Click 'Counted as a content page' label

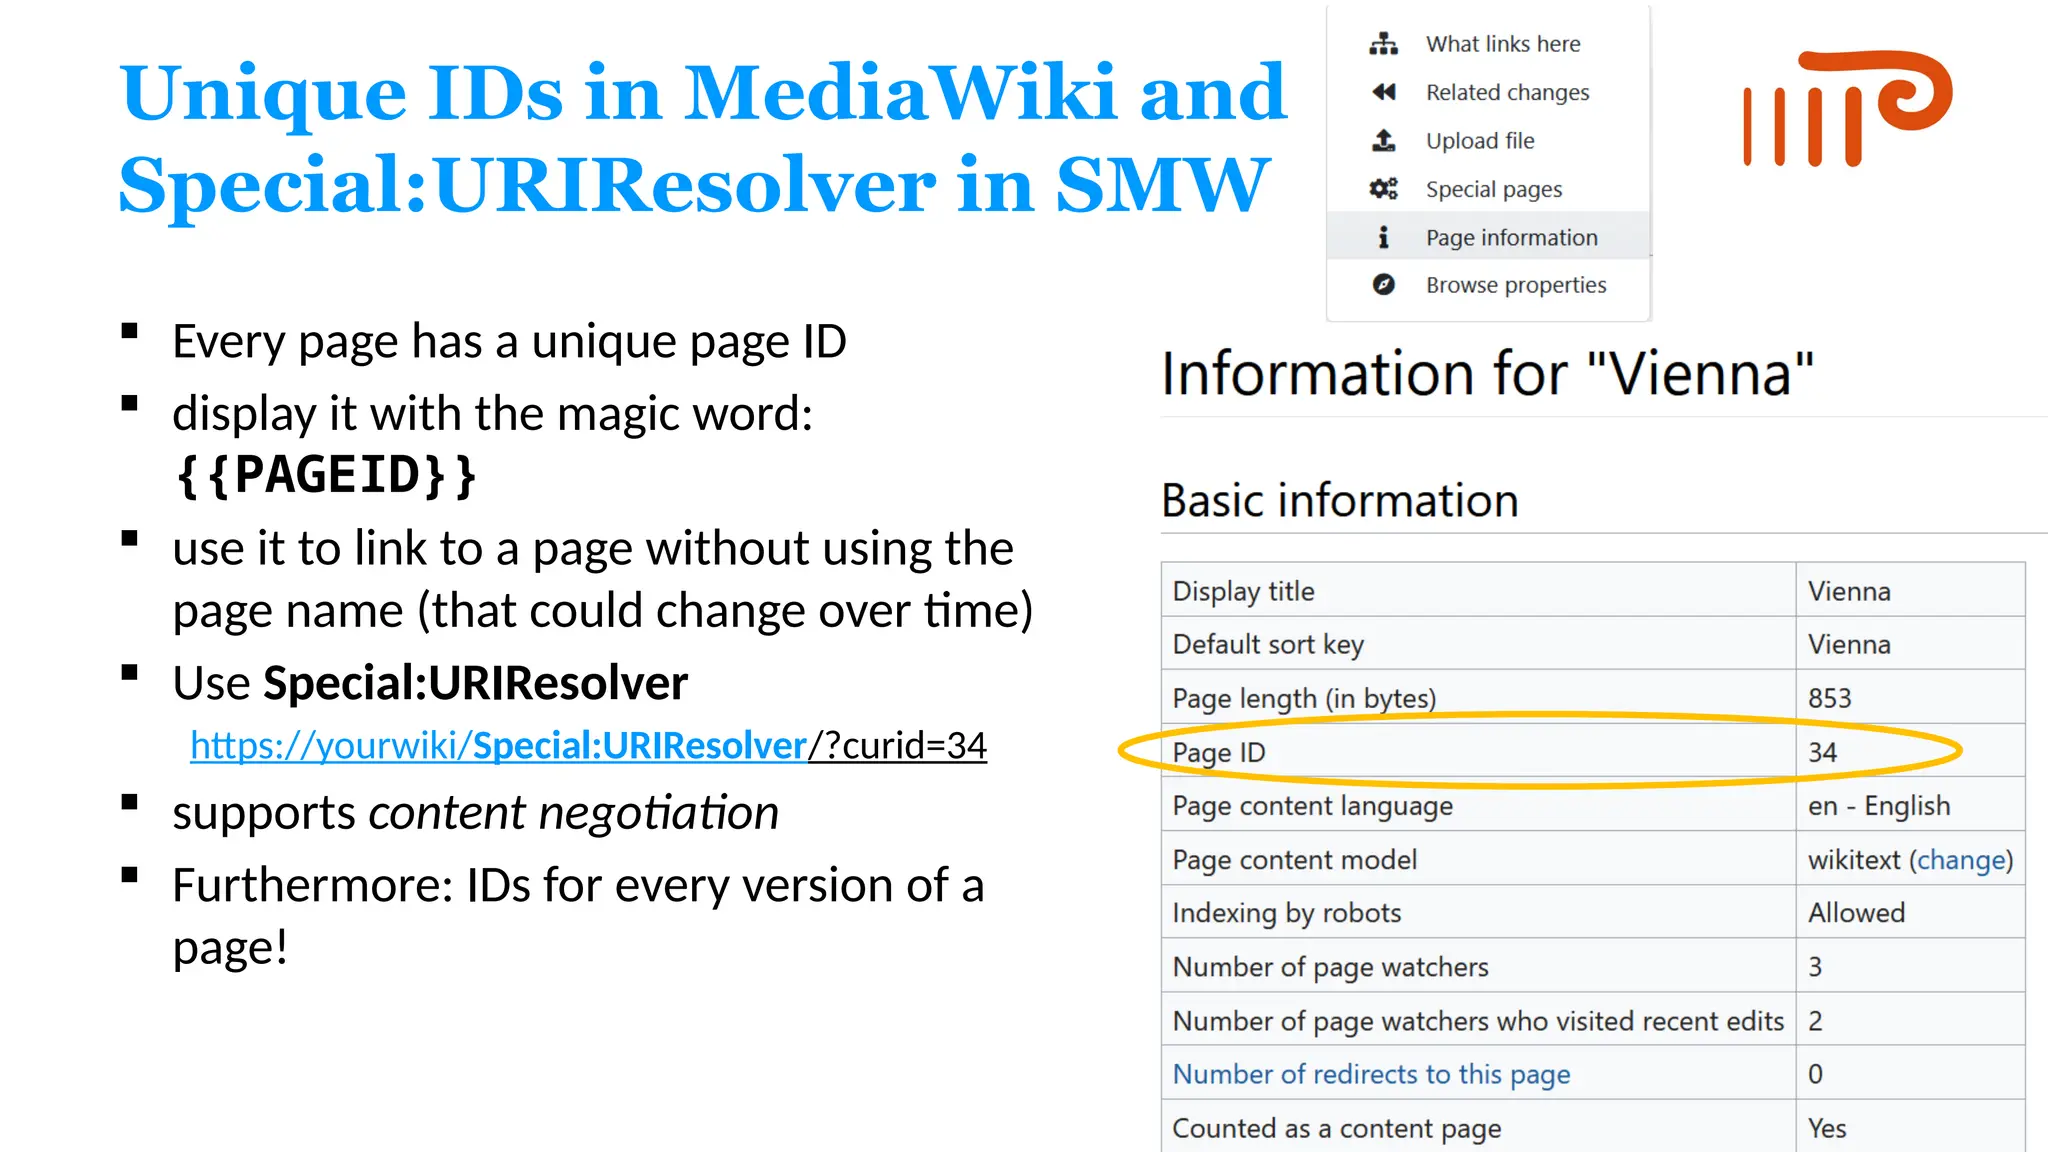coord(1336,1128)
